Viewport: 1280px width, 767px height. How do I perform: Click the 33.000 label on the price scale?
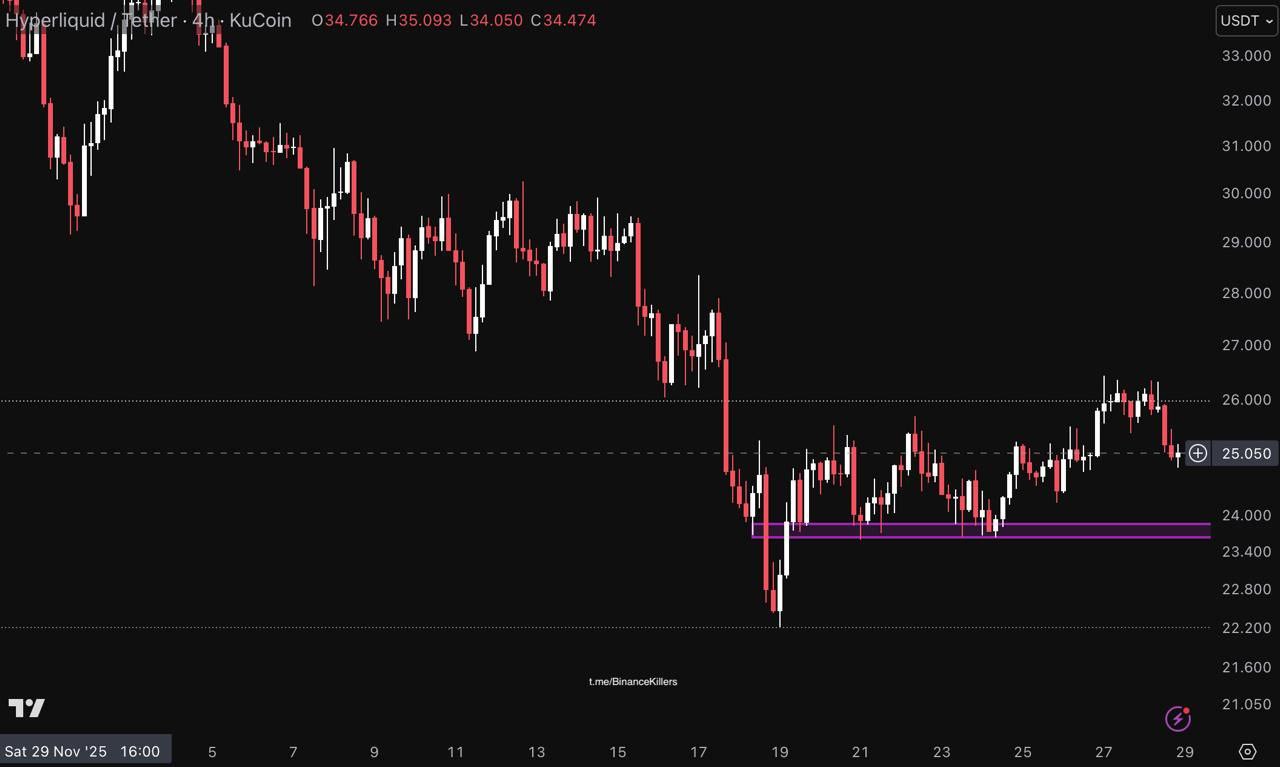1246,55
